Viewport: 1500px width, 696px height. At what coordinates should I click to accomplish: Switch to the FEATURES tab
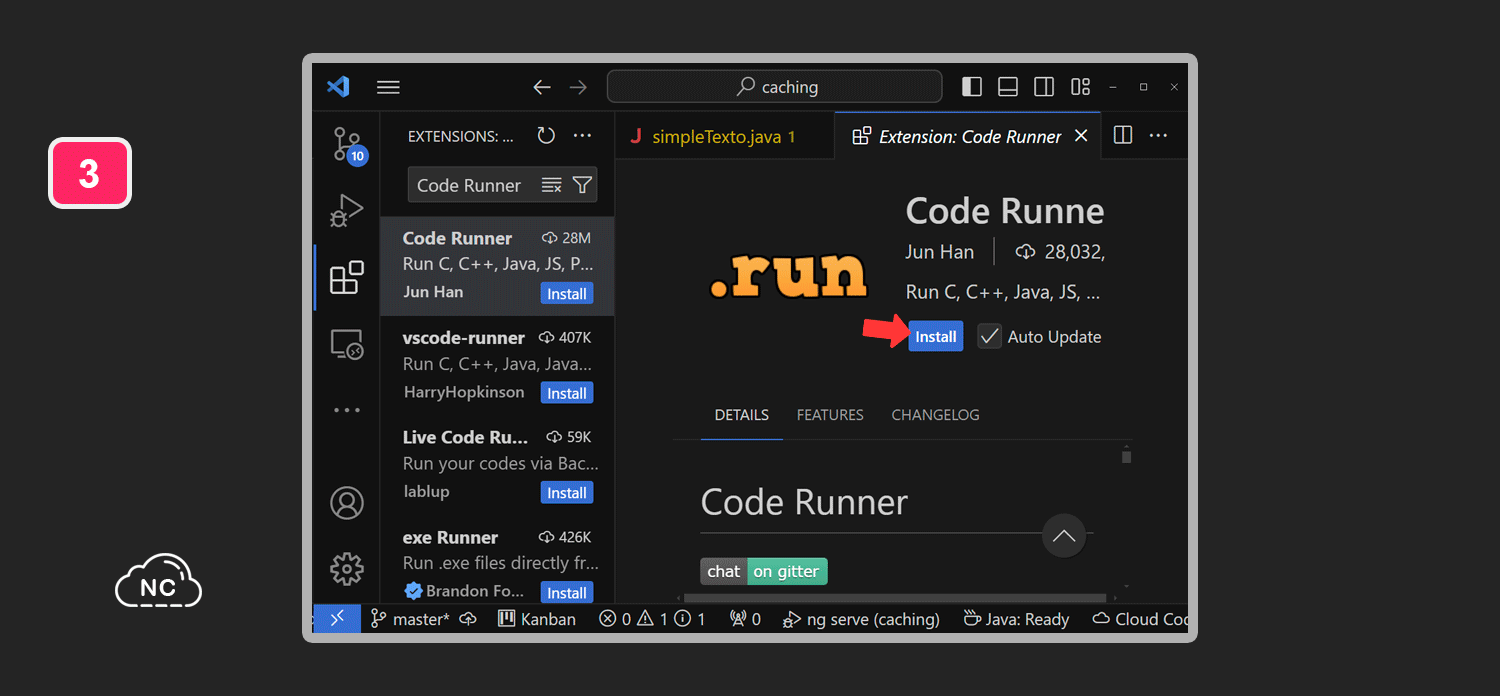point(830,415)
